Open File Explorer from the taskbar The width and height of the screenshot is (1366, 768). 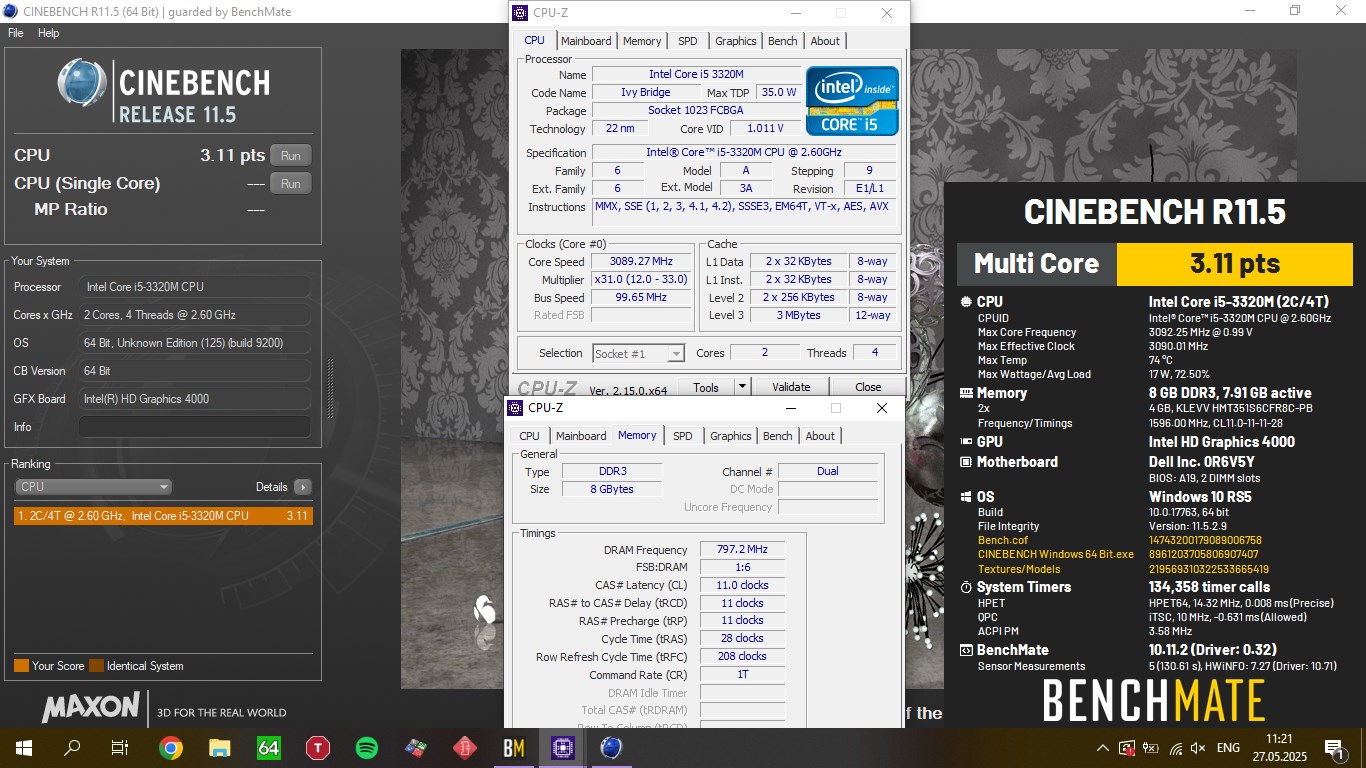tap(220, 747)
